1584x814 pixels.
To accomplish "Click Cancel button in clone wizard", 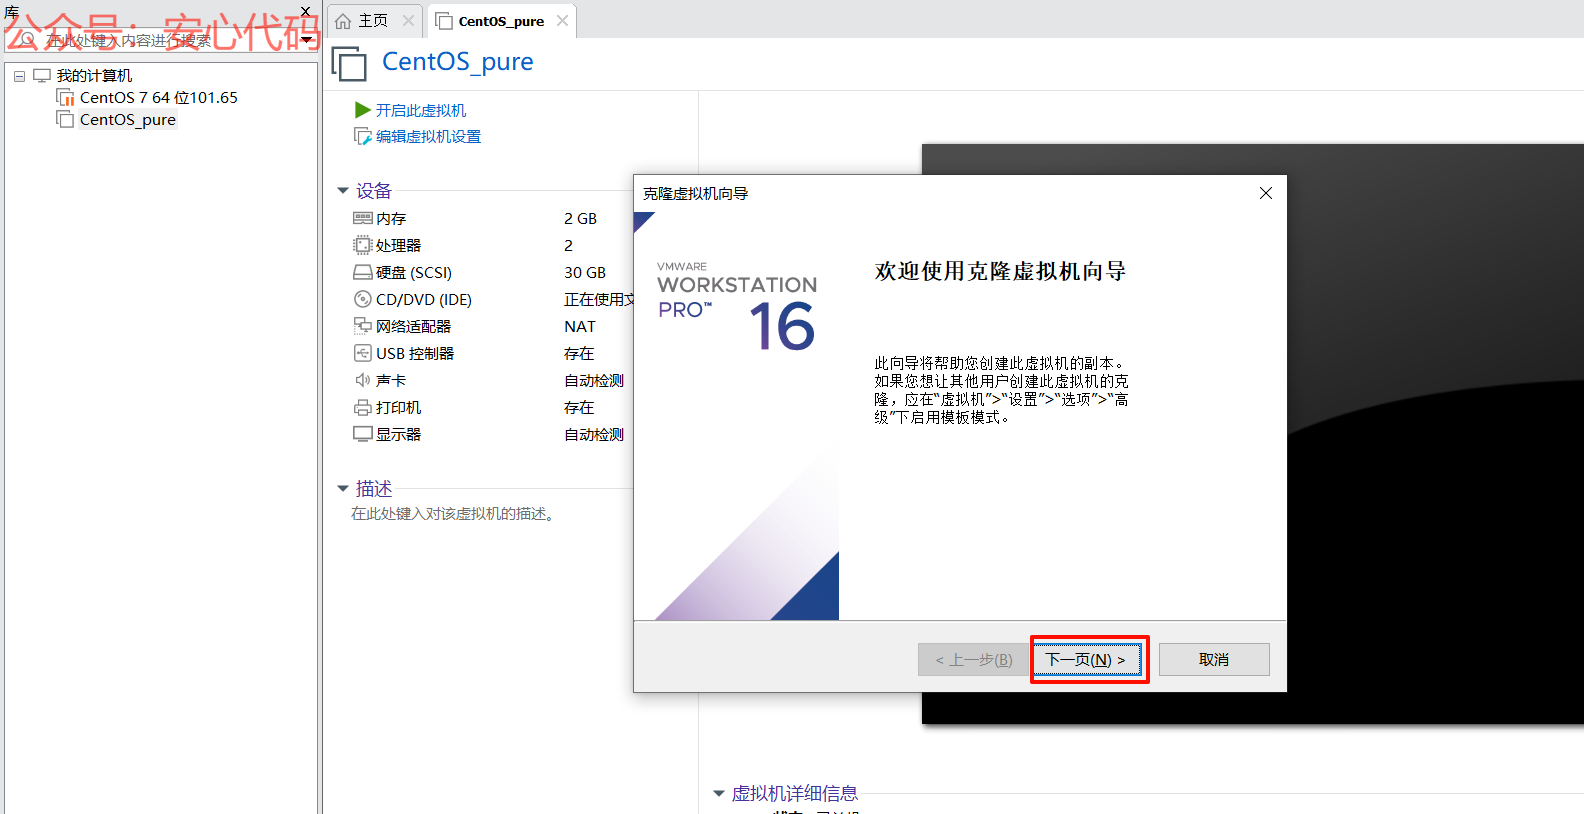I will [1214, 660].
